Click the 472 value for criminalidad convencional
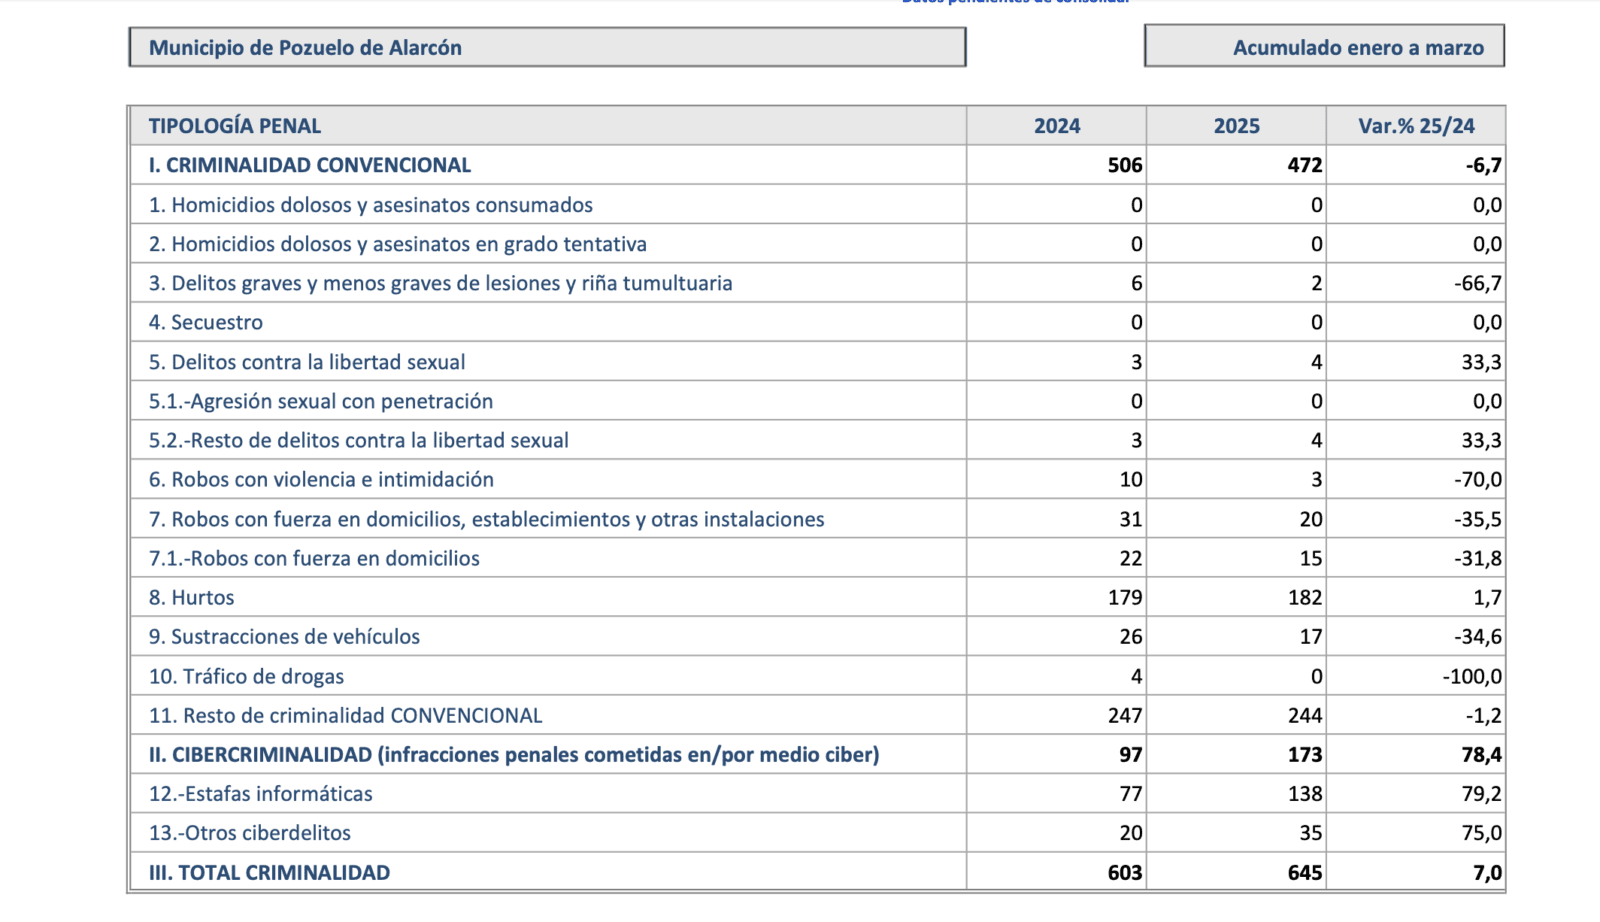Screen dimensions: 1600x922 (x=1305, y=165)
